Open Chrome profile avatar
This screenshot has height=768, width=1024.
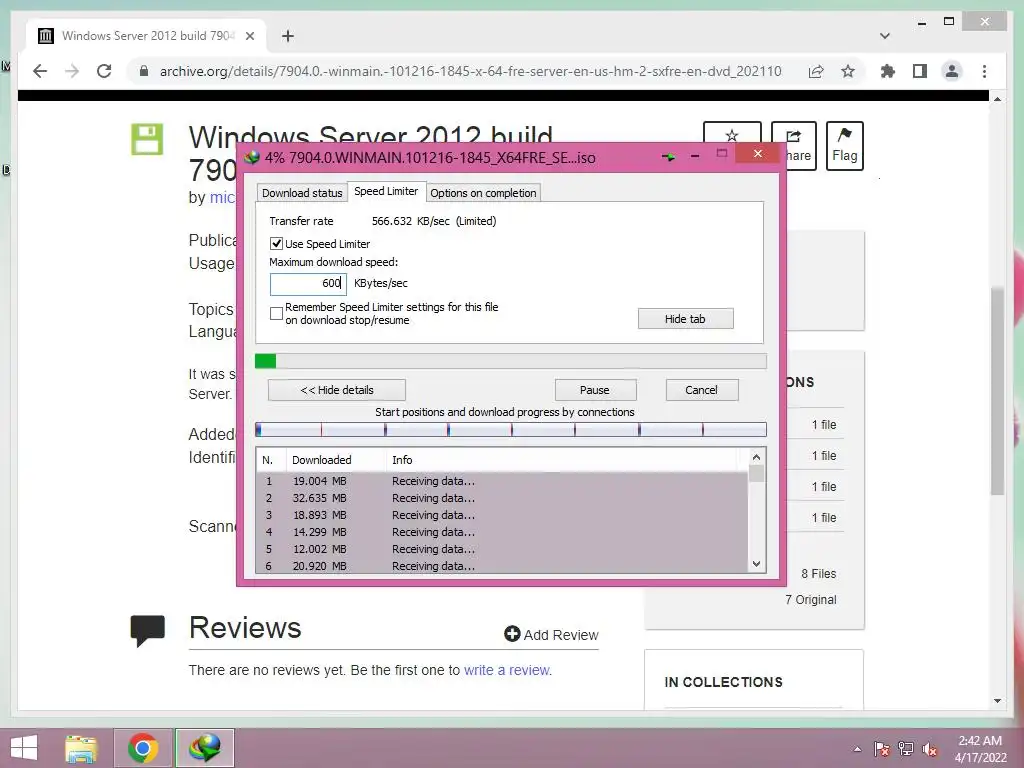[952, 71]
